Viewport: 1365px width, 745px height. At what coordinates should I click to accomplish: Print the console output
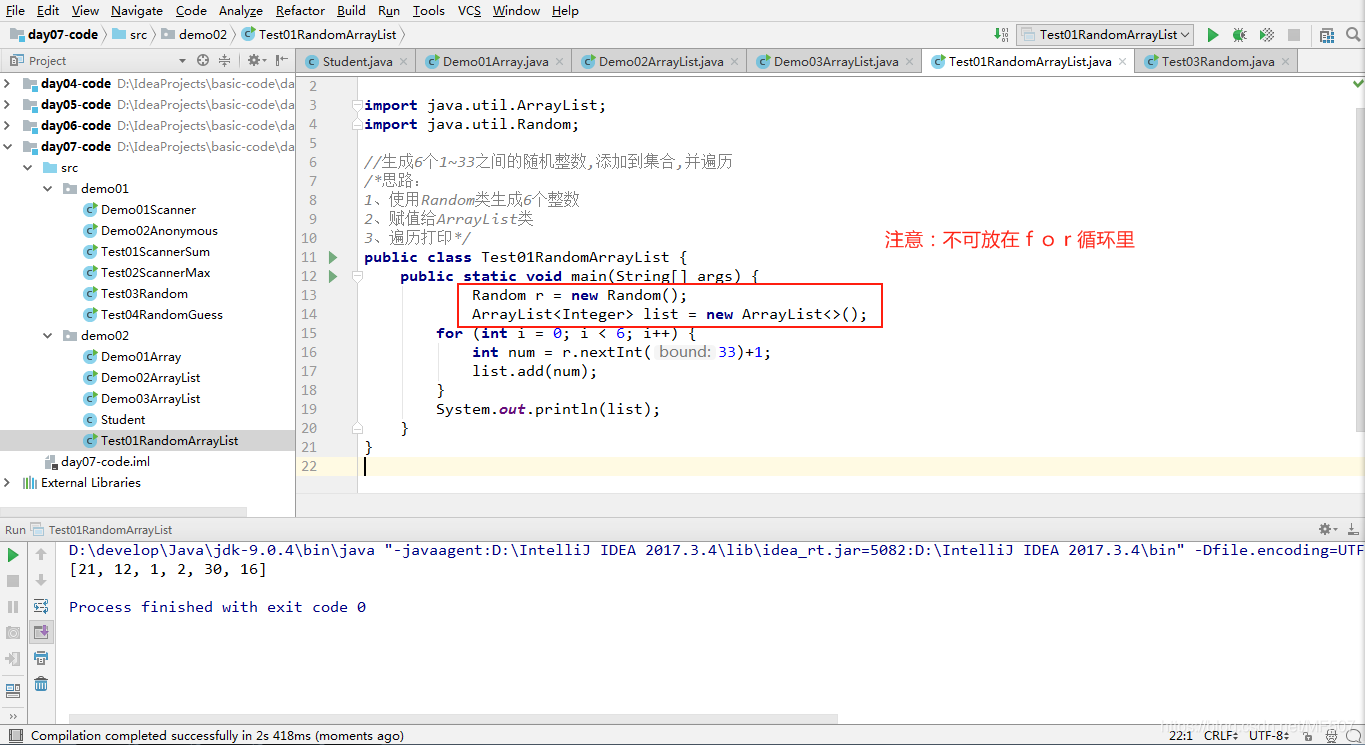[x=41, y=658]
